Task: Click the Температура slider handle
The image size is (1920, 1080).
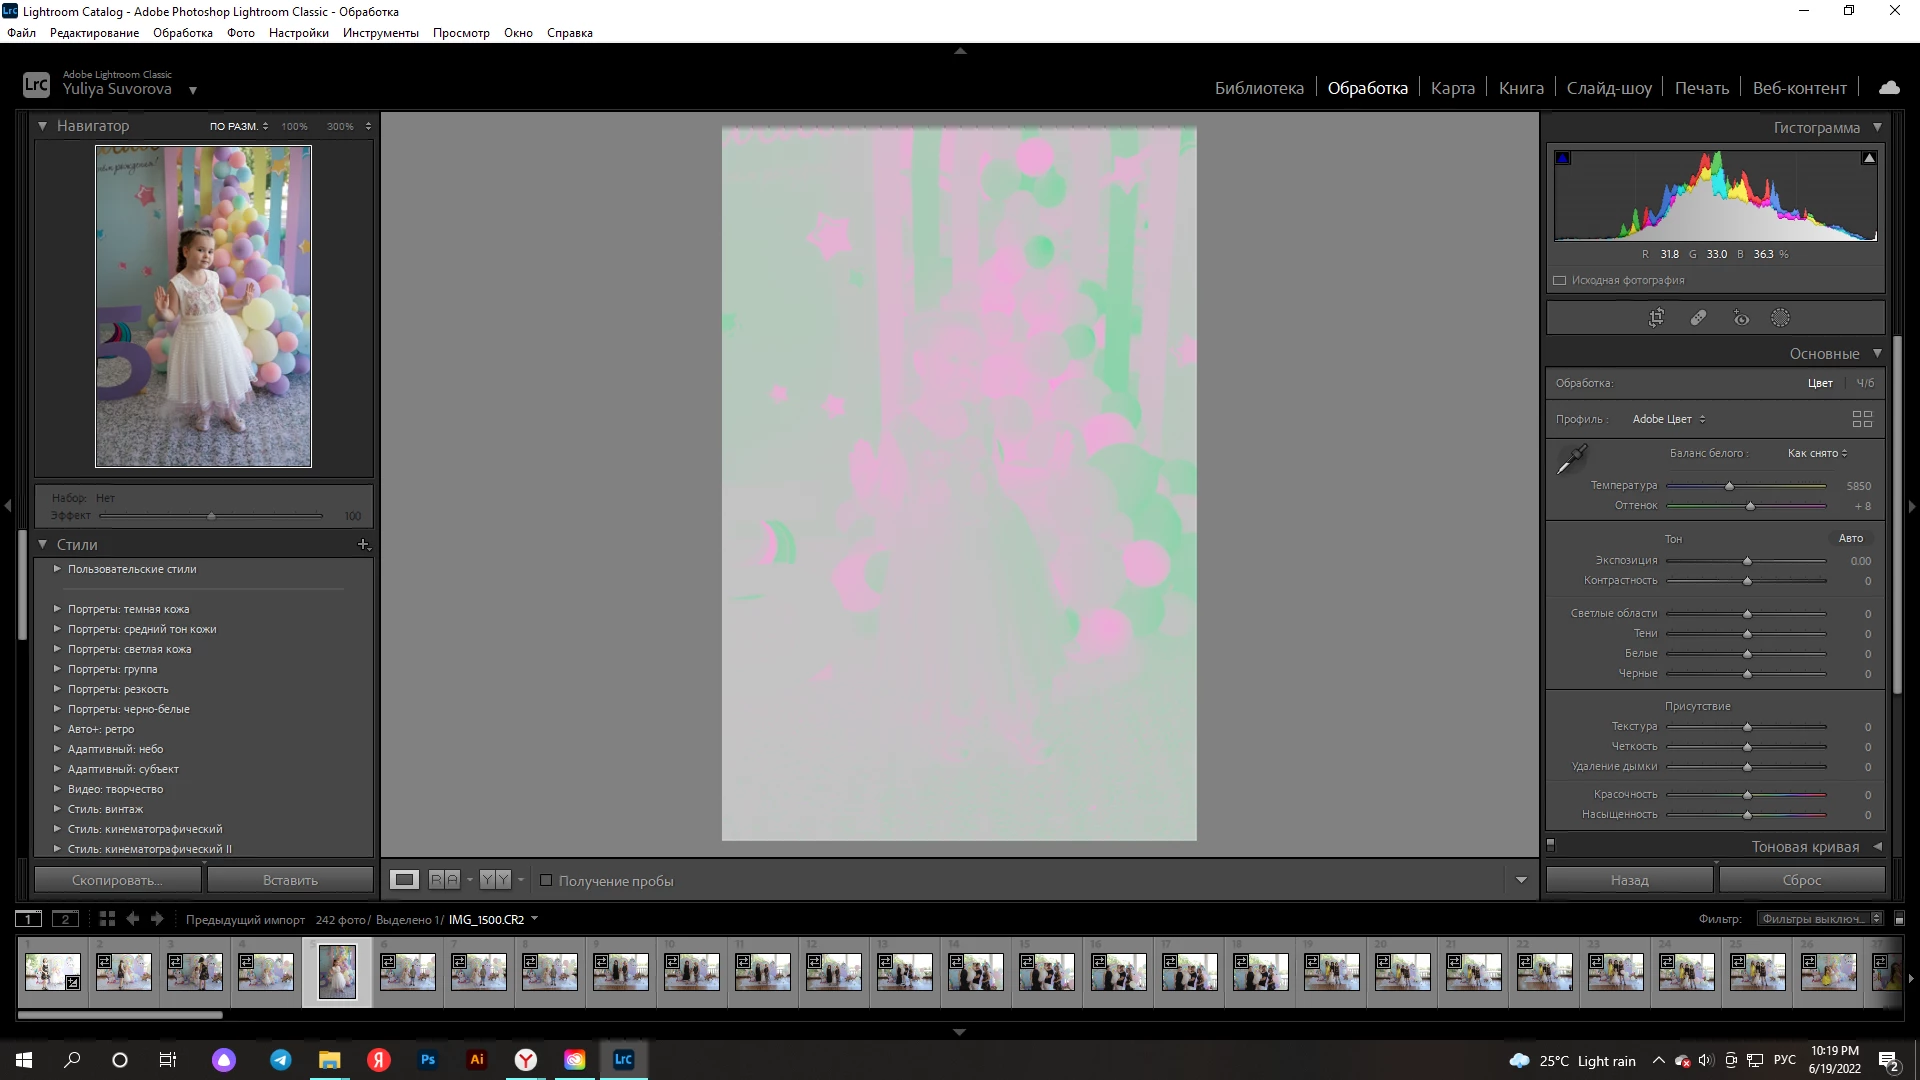Action: click(1729, 486)
